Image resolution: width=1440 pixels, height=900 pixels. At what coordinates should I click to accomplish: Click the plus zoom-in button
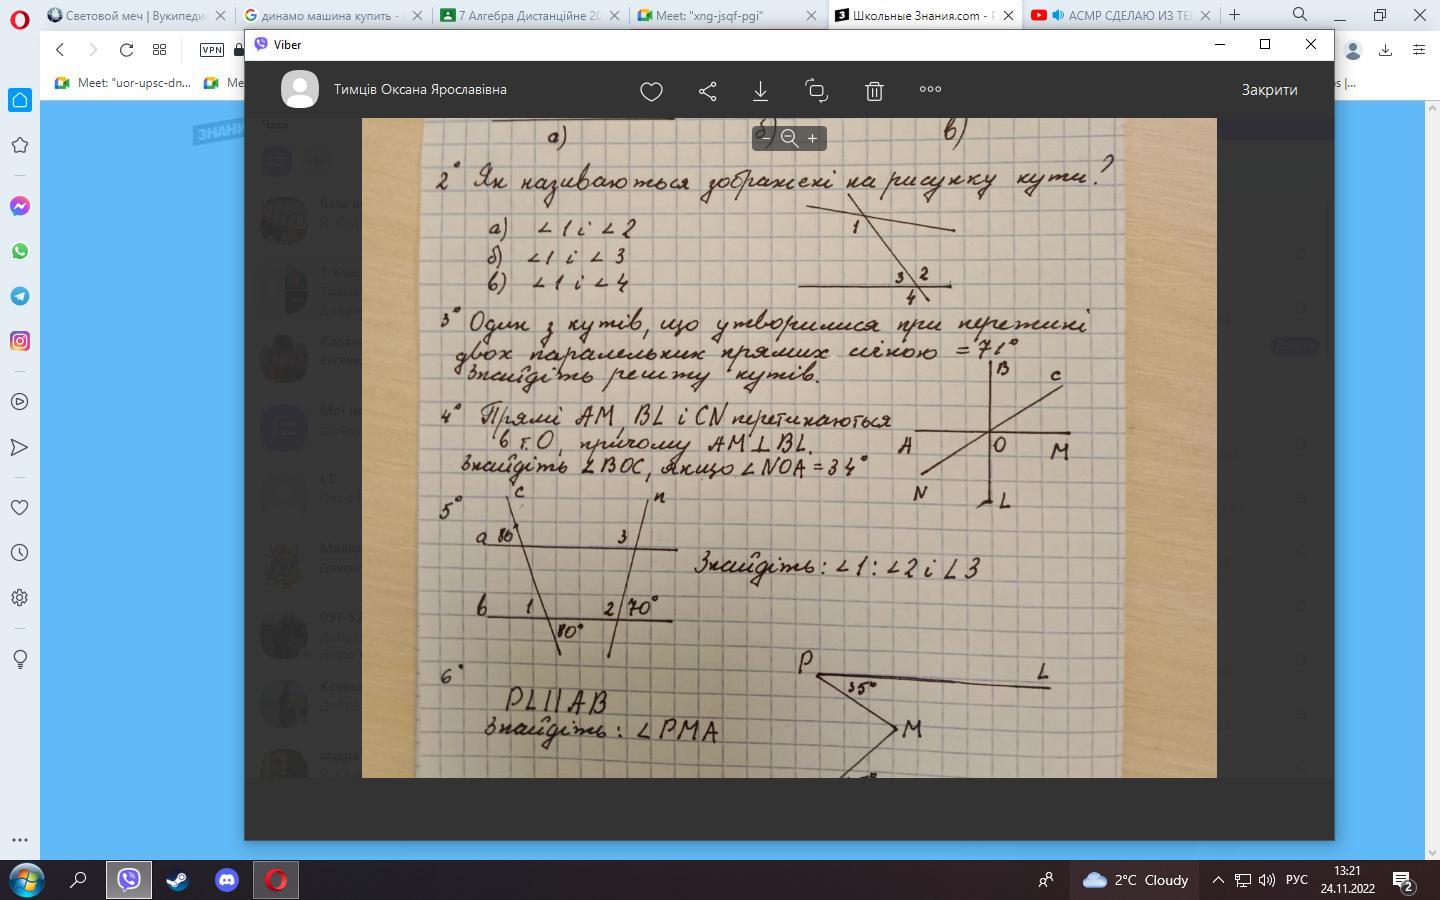(x=813, y=138)
